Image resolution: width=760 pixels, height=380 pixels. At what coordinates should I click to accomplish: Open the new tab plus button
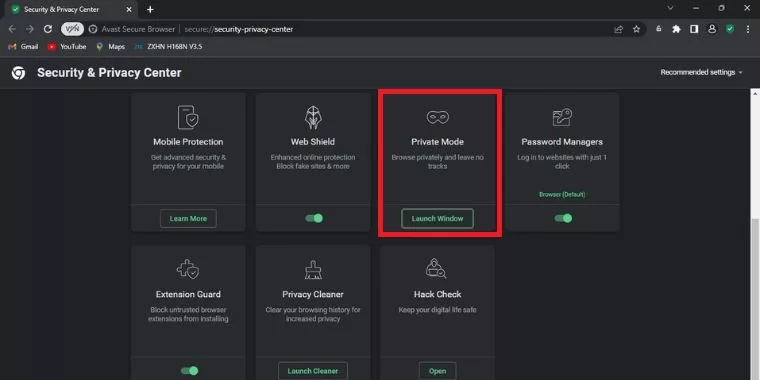pyautogui.click(x=150, y=9)
